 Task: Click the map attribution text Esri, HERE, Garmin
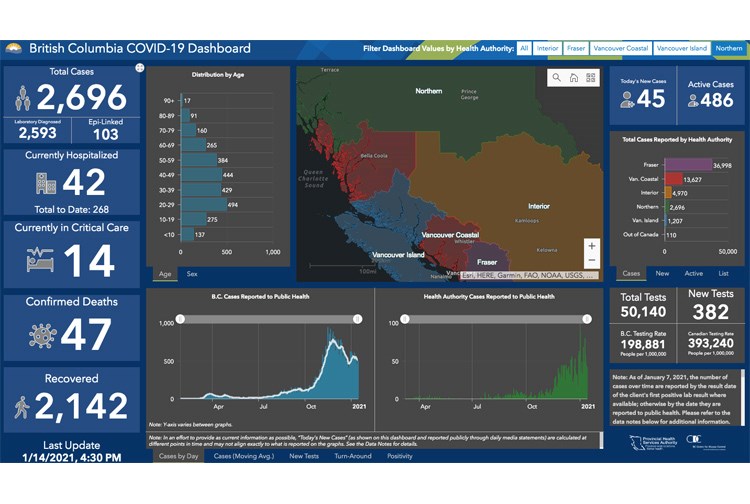[529, 275]
